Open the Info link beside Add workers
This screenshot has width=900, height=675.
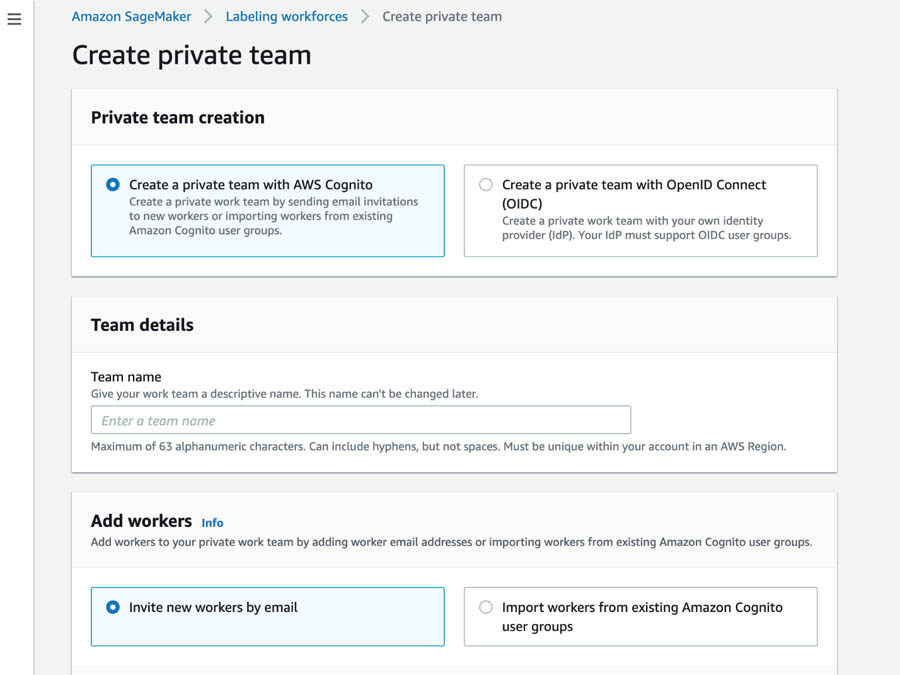(x=212, y=523)
